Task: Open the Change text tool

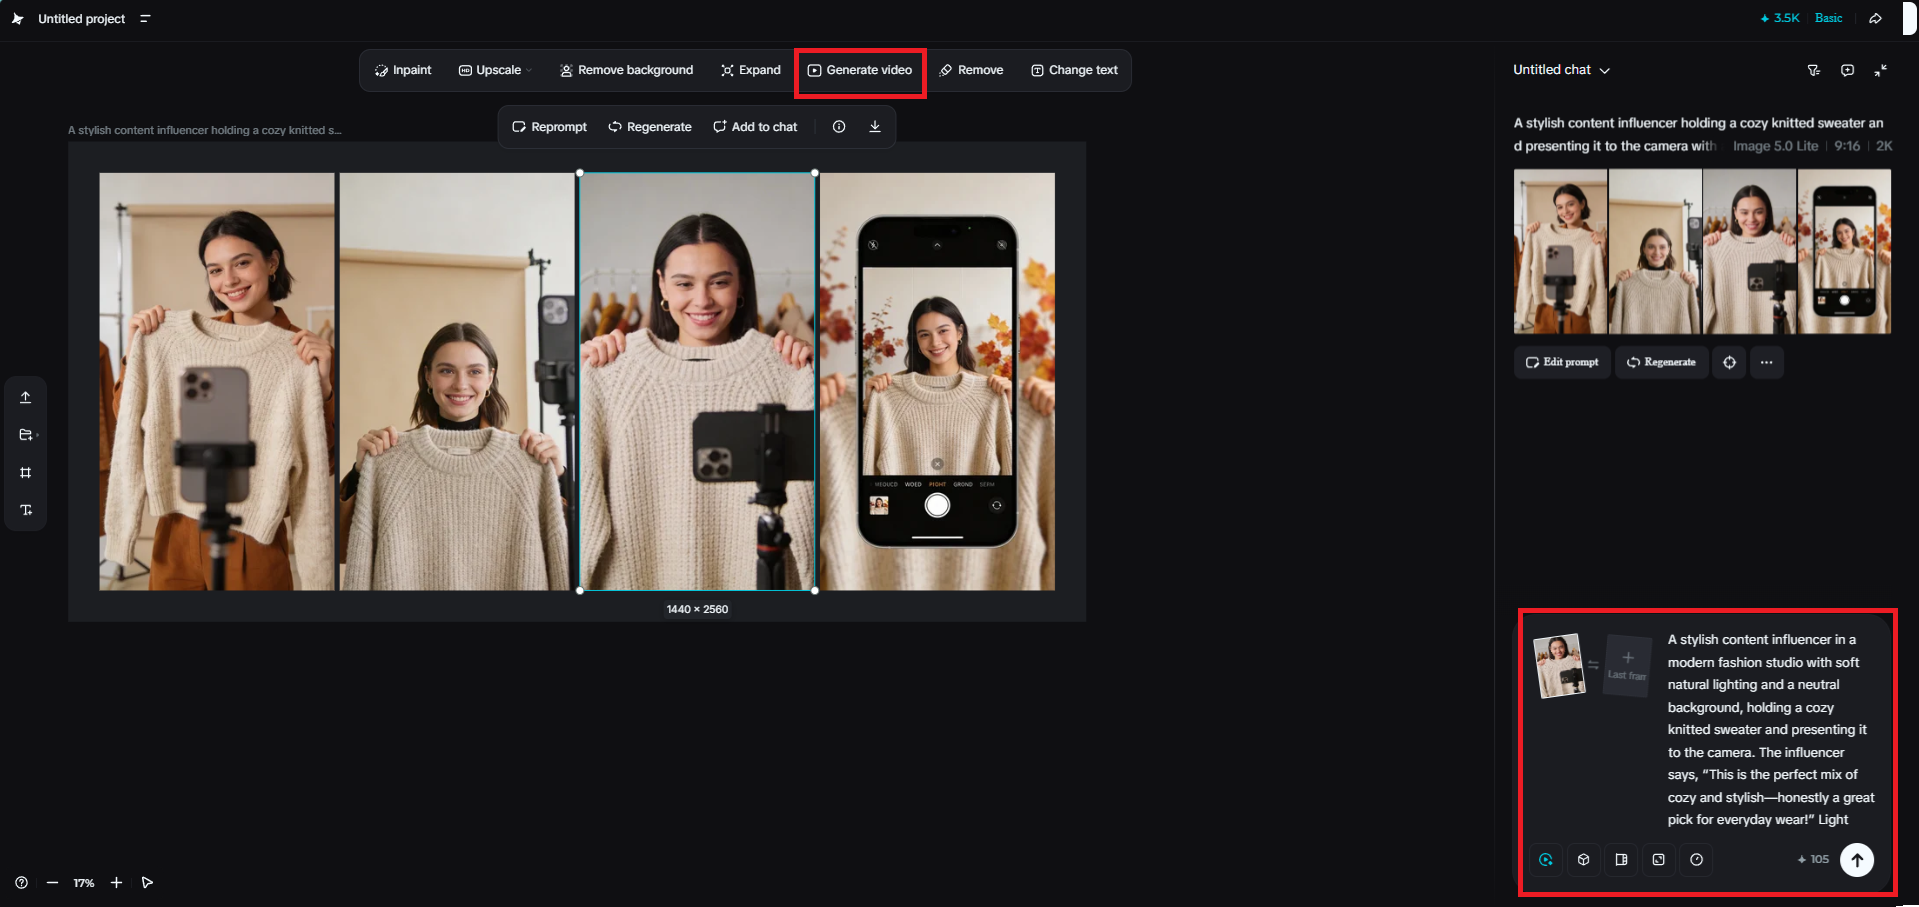Action: point(1074,70)
